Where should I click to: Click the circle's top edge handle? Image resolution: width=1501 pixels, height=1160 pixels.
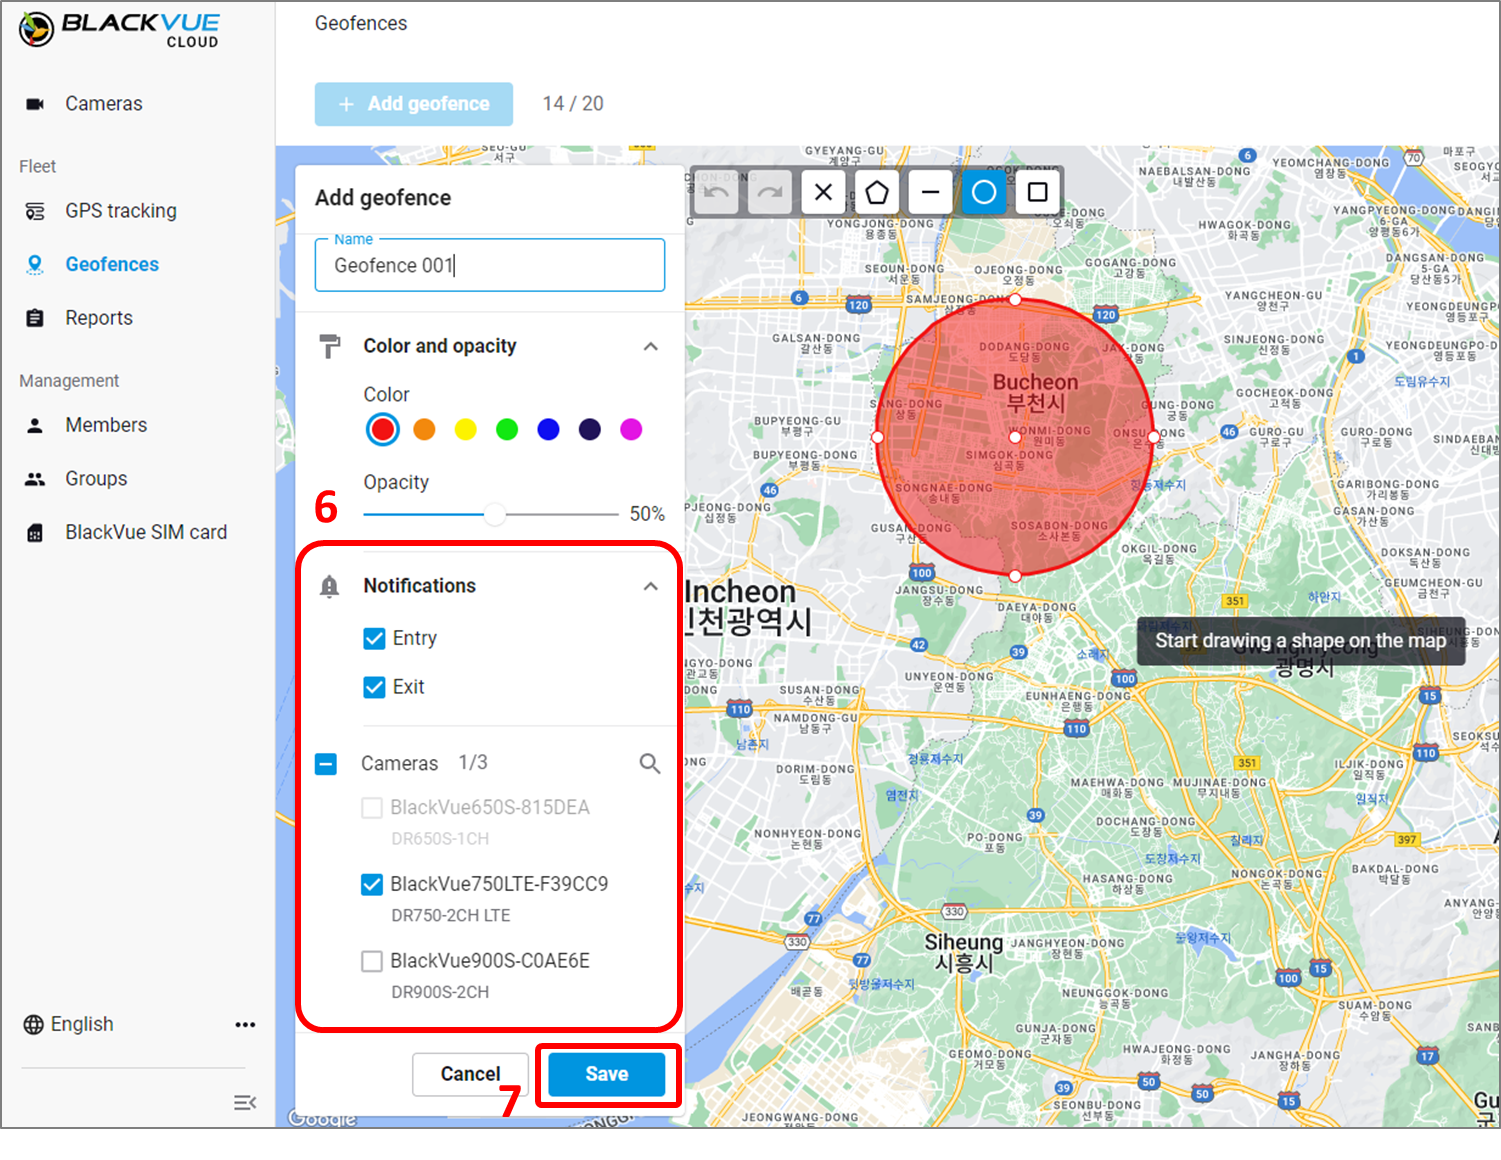[x=1015, y=299]
